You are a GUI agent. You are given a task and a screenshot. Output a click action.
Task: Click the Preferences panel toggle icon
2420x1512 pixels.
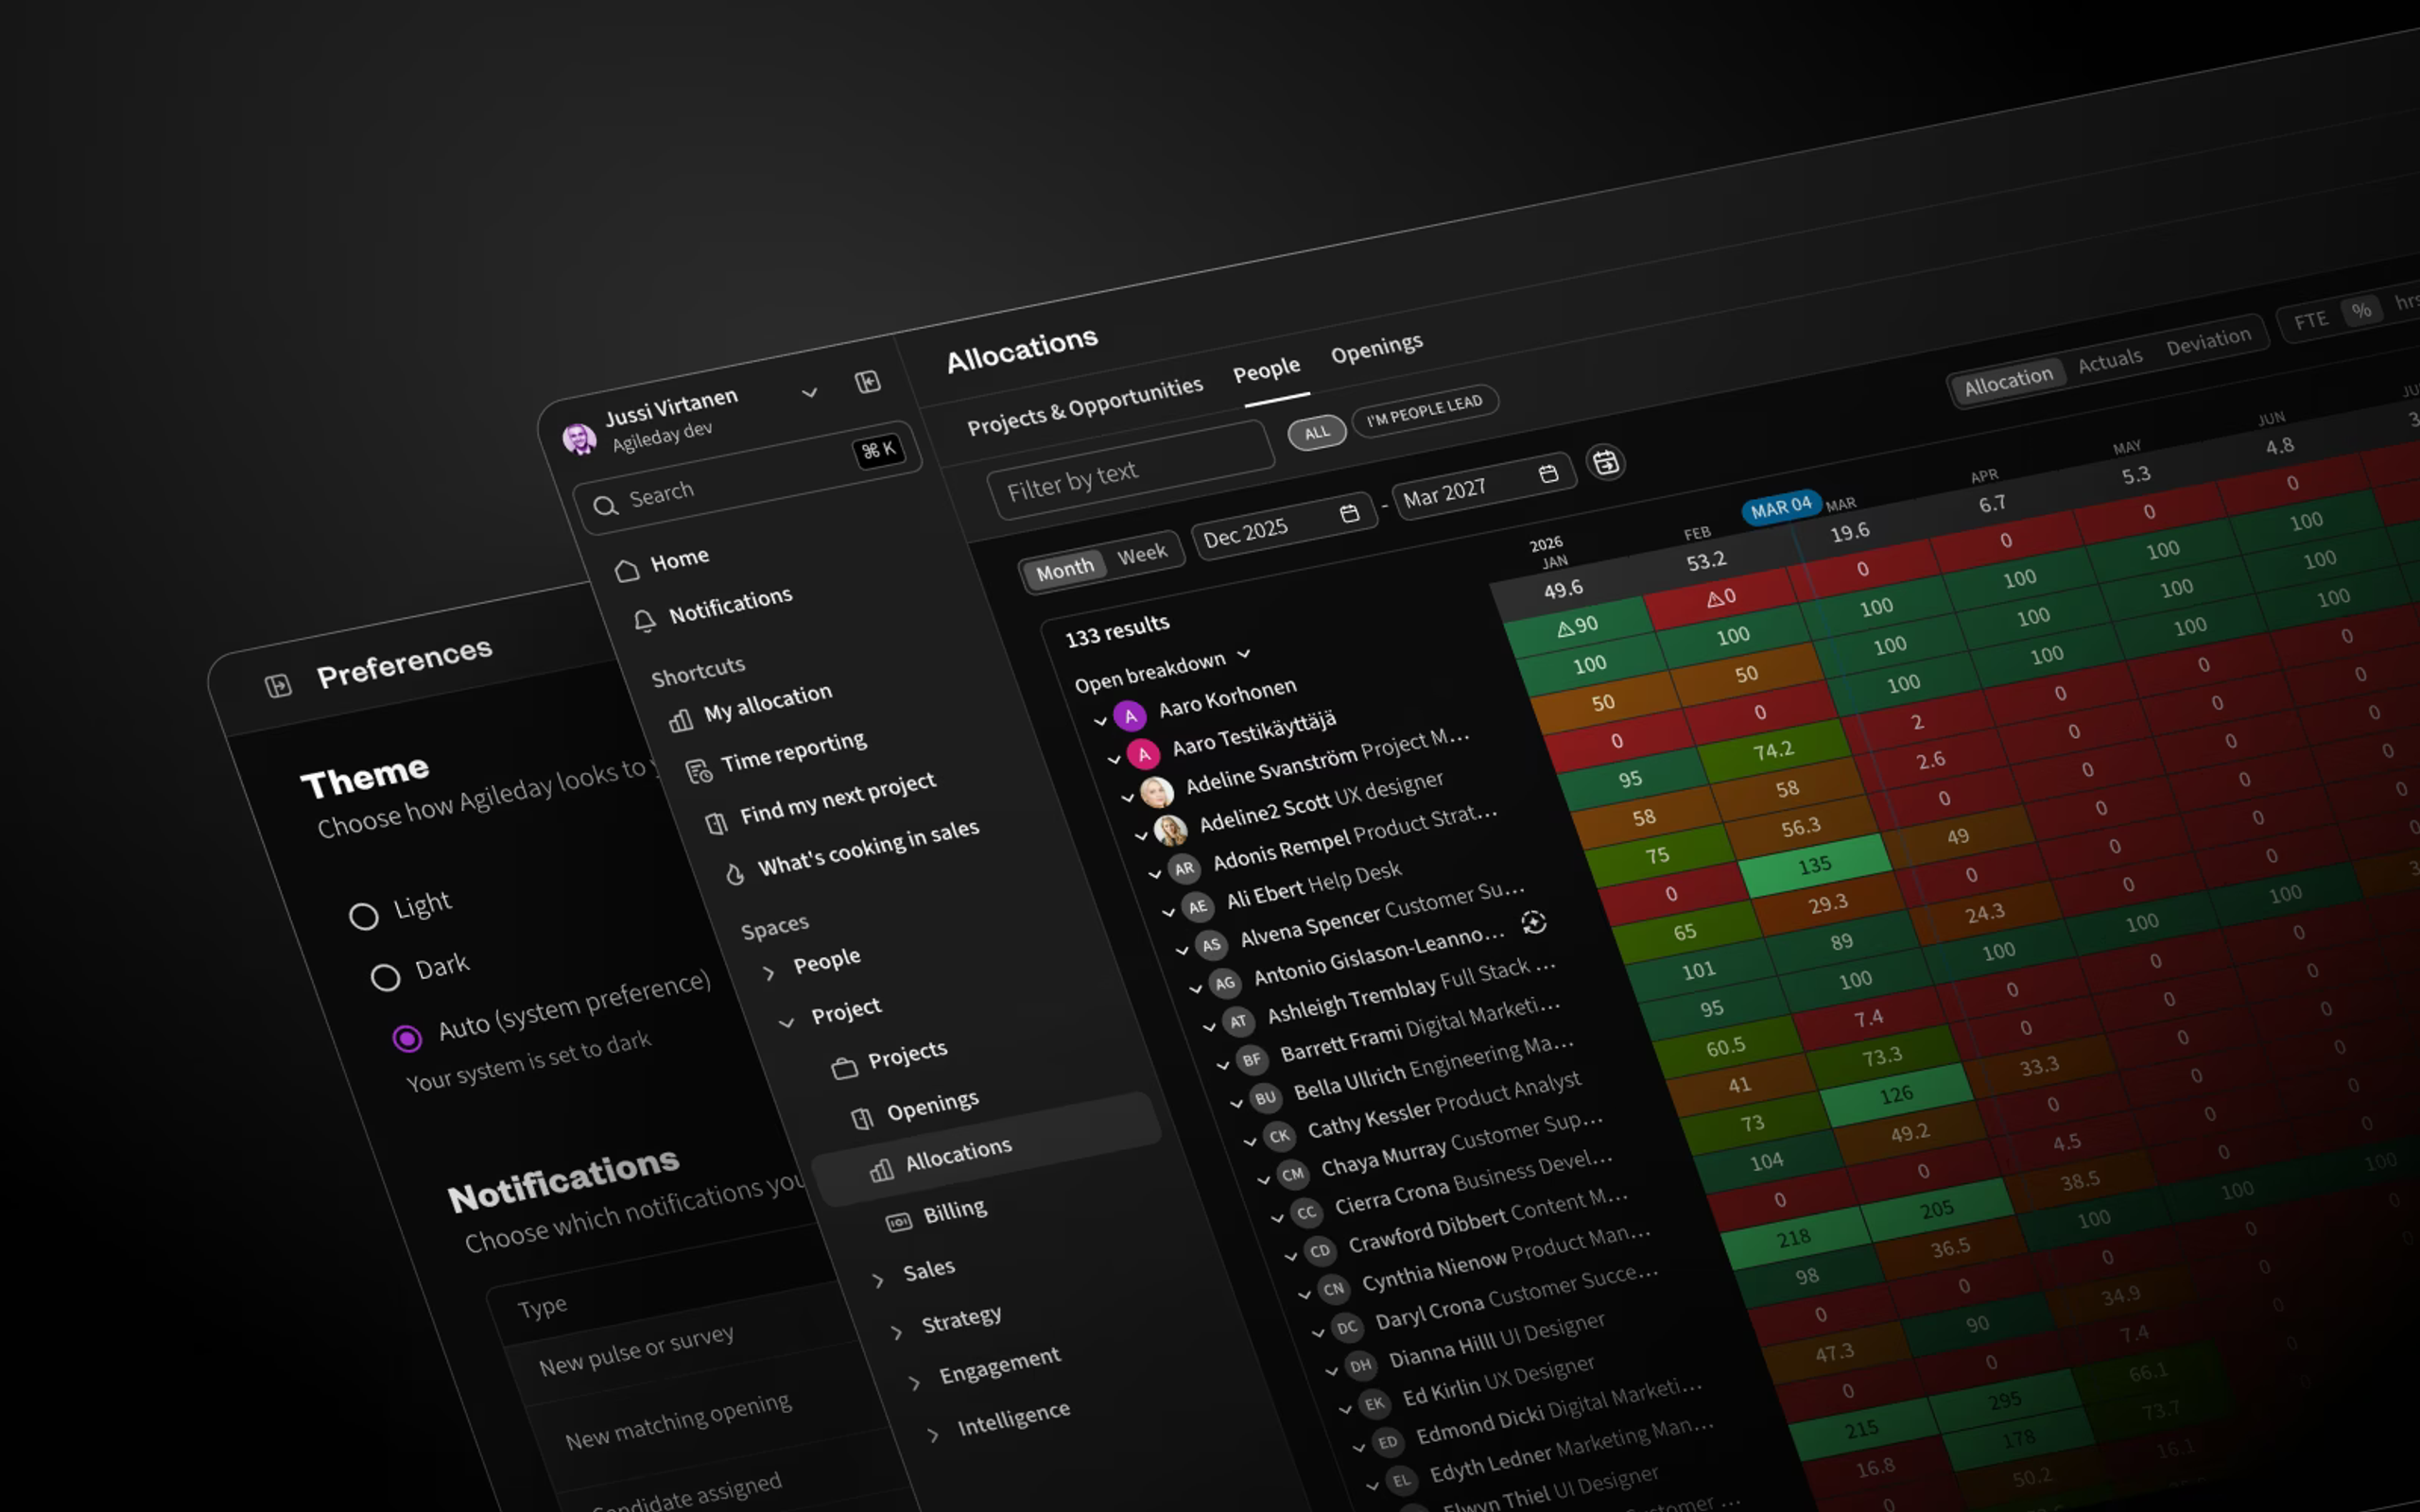pyautogui.click(x=278, y=685)
